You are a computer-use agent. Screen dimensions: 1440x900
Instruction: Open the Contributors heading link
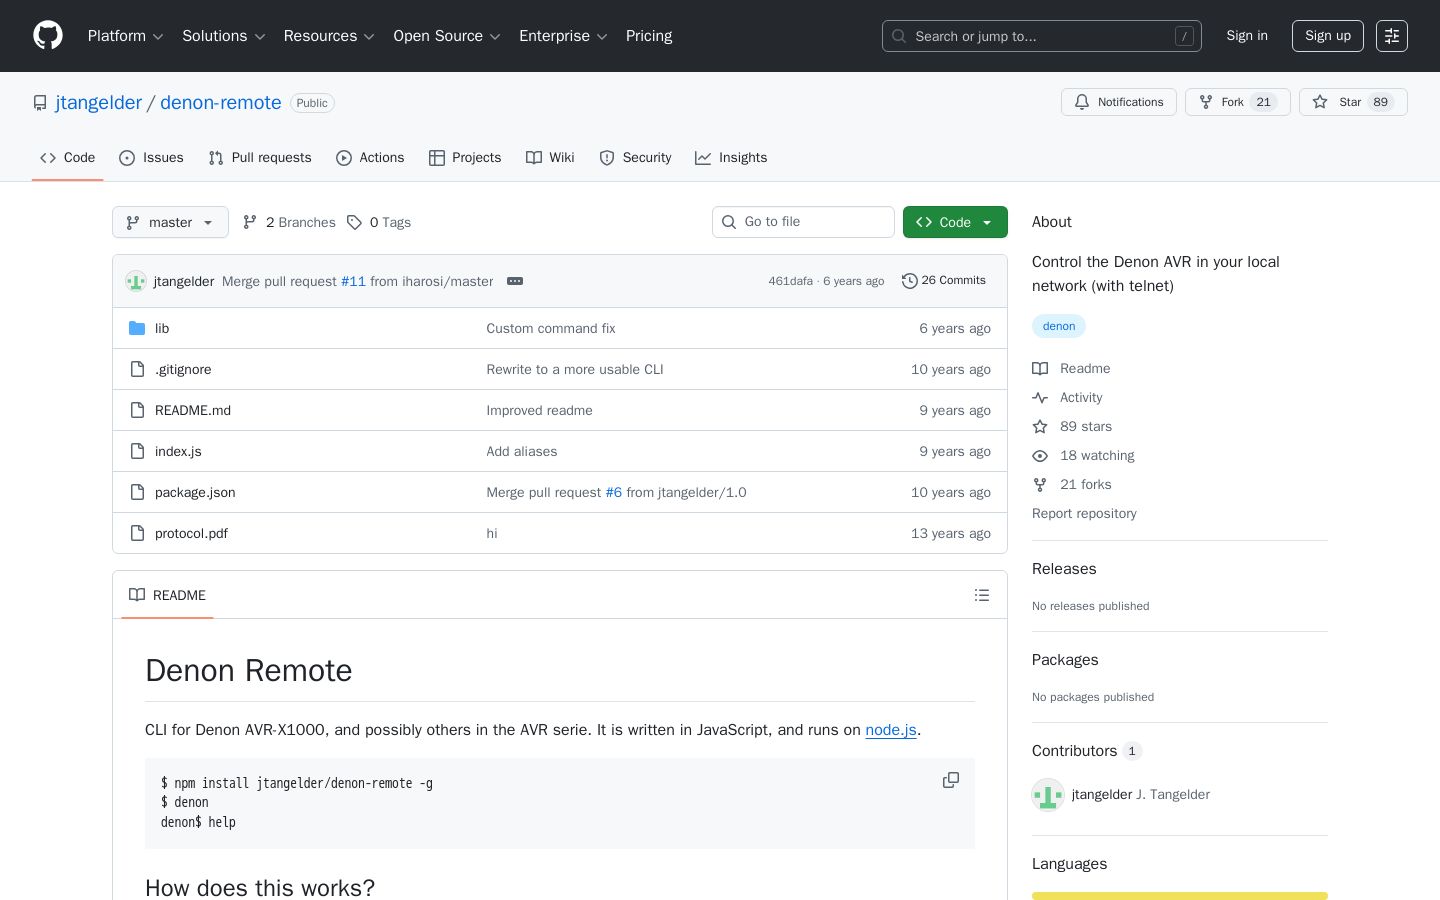tap(1087, 751)
